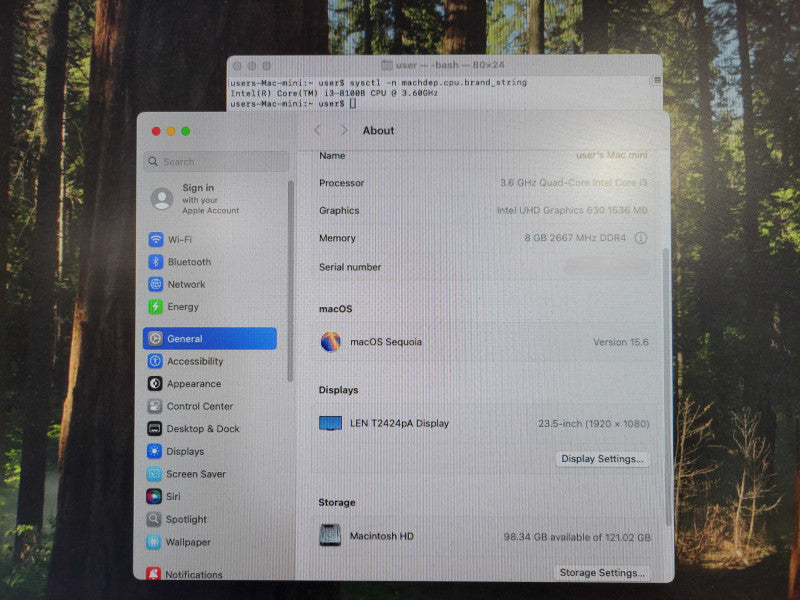
Task: Open the Siri icon
Action: (x=154, y=496)
